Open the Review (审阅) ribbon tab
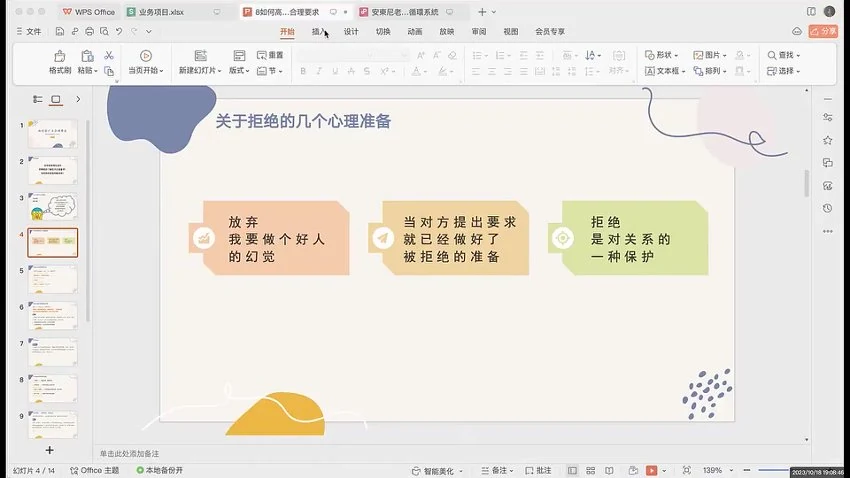 (479, 31)
